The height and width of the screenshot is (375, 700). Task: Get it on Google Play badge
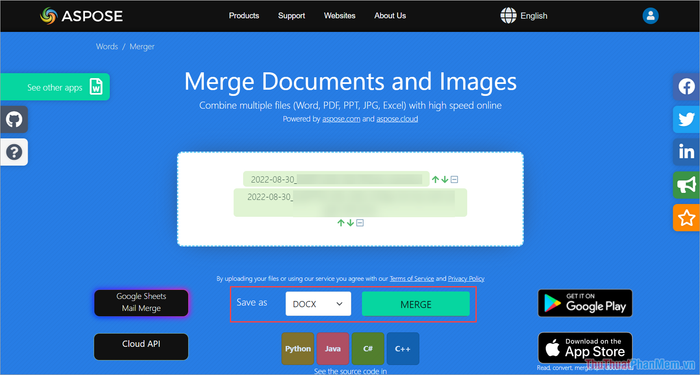[585, 303]
